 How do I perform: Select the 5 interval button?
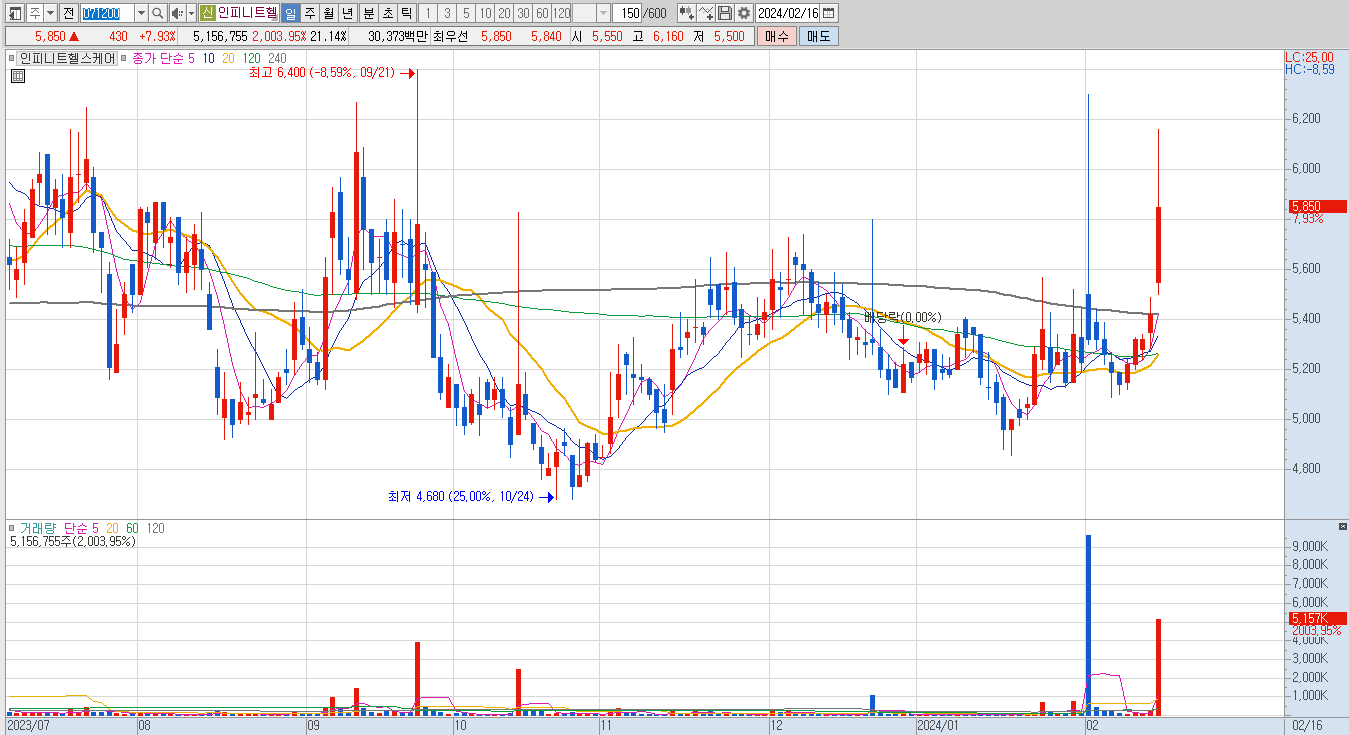coord(465,13)
